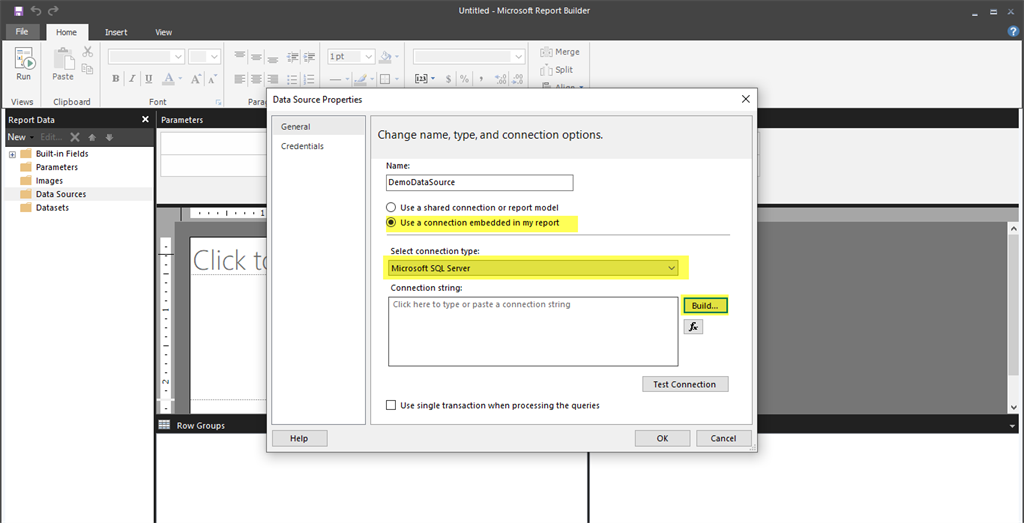Select Use a shared connection or report model
Viewport: 1024px width, 523px height.
[473, 208]
